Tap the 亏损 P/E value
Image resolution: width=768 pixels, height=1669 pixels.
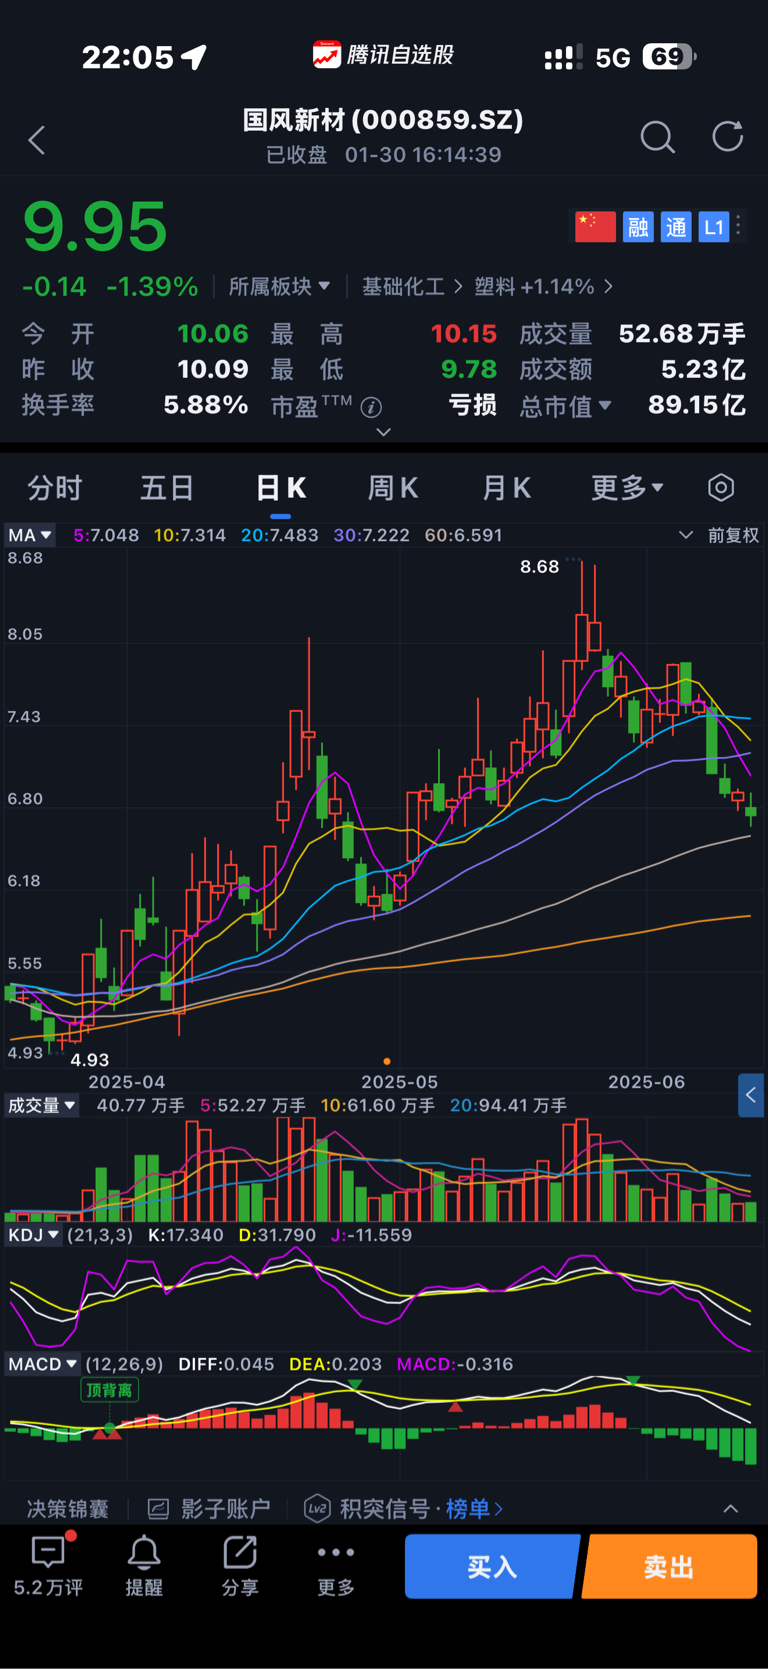pos(472,405)
